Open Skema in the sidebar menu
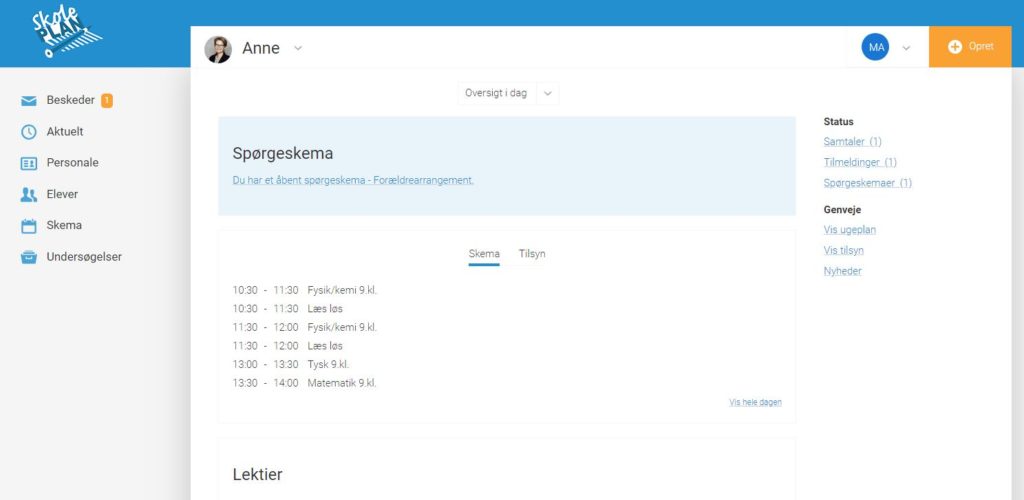This screenshot has width=1024, height=500. coord(64,225)
